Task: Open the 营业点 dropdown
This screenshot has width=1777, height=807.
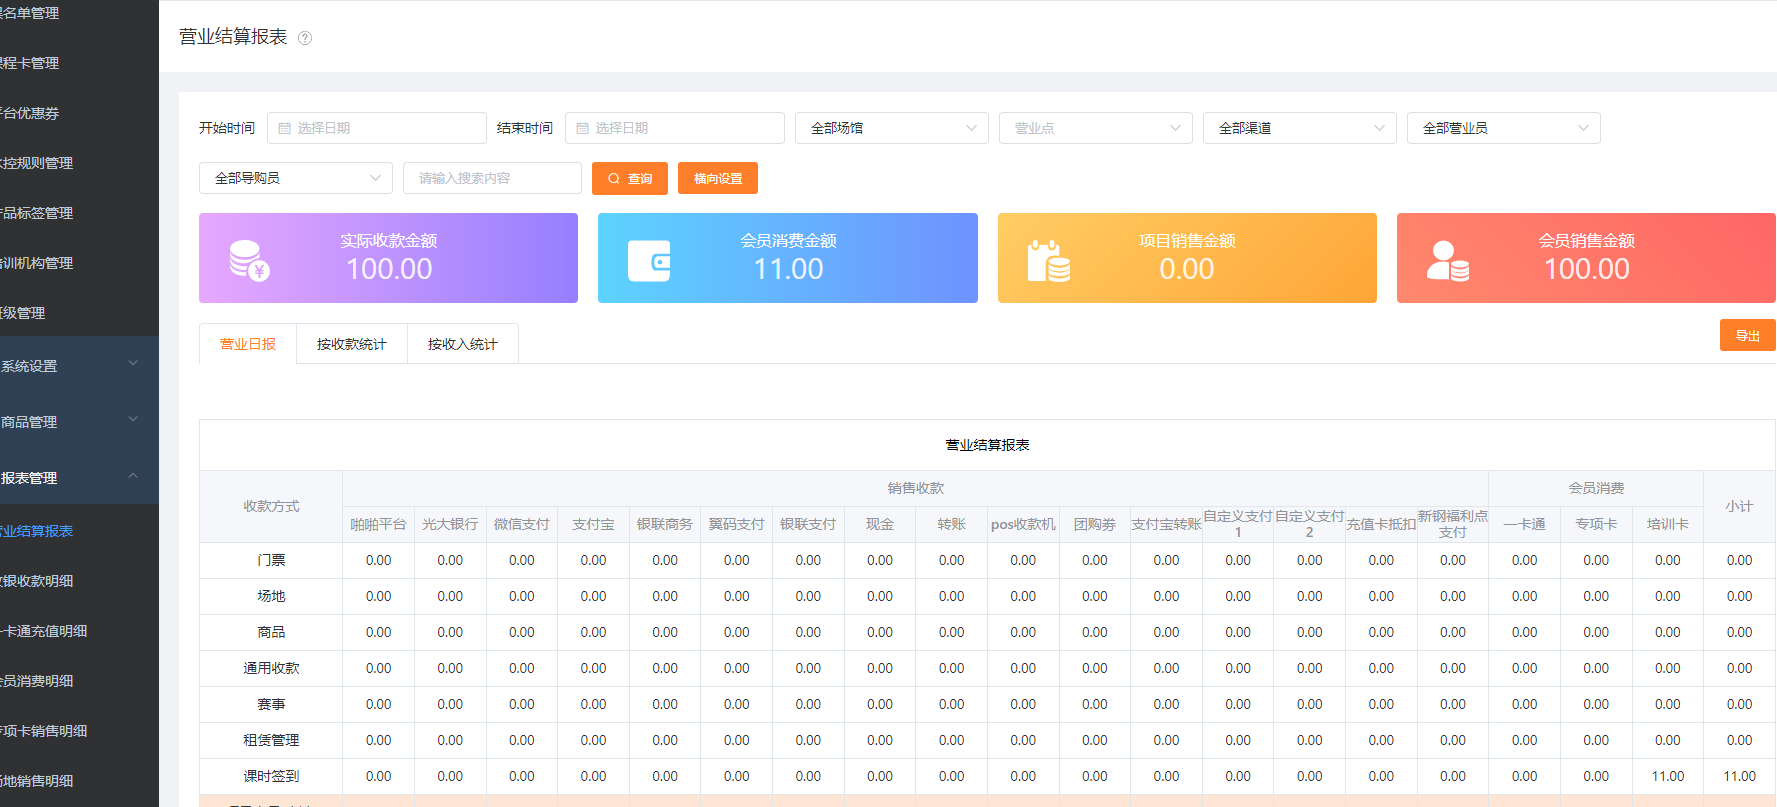Action: point(1096,128)
